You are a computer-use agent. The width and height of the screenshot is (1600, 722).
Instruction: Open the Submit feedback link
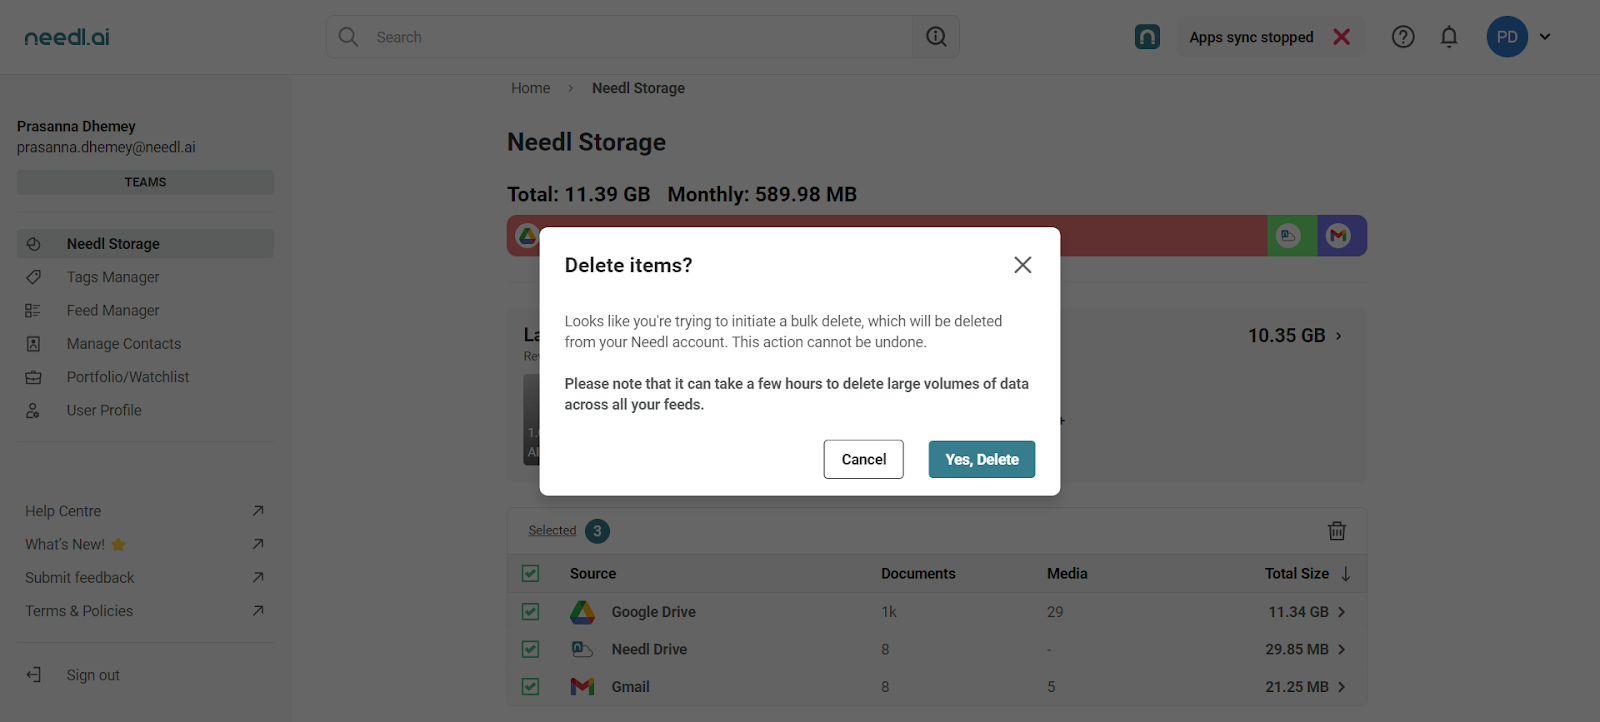[80, 578]
